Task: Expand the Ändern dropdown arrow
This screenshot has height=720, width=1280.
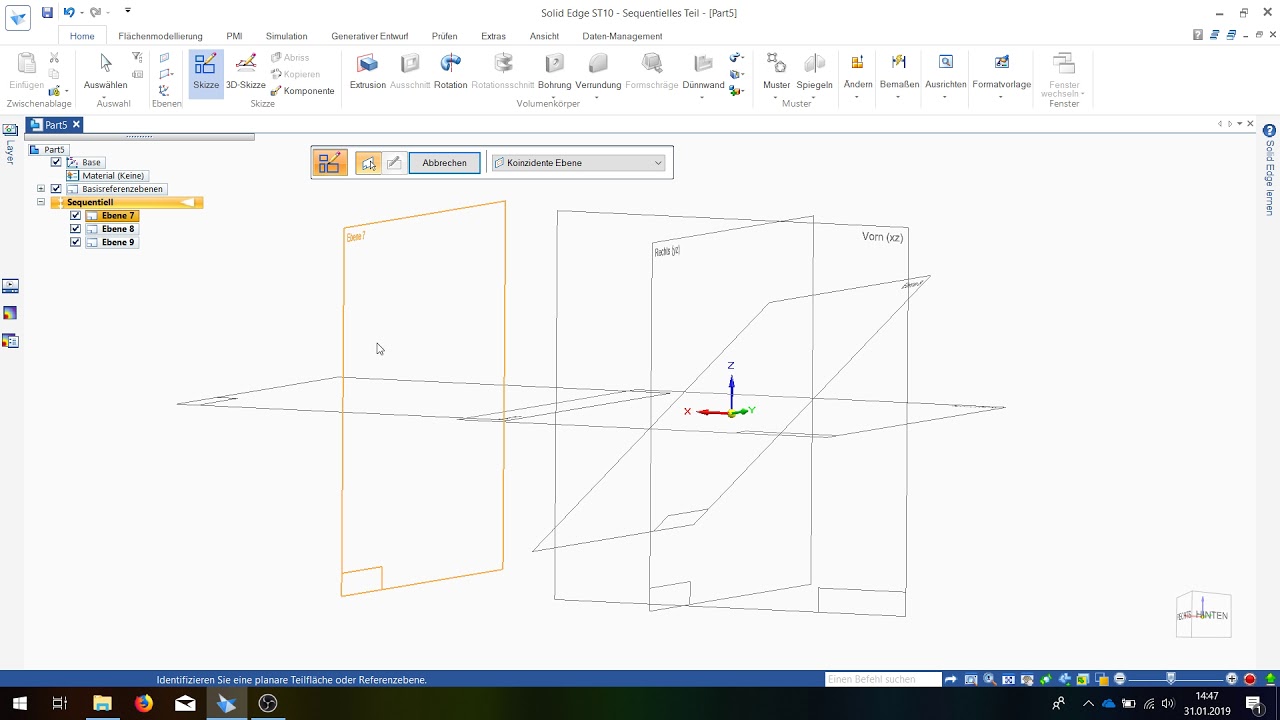Action: 858,97
